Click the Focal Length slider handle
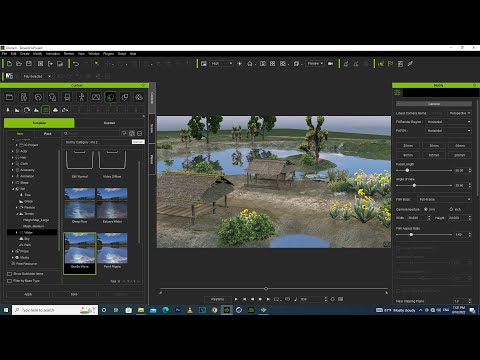Viewport: 480px width, 360px height. [x=407, y=170]
